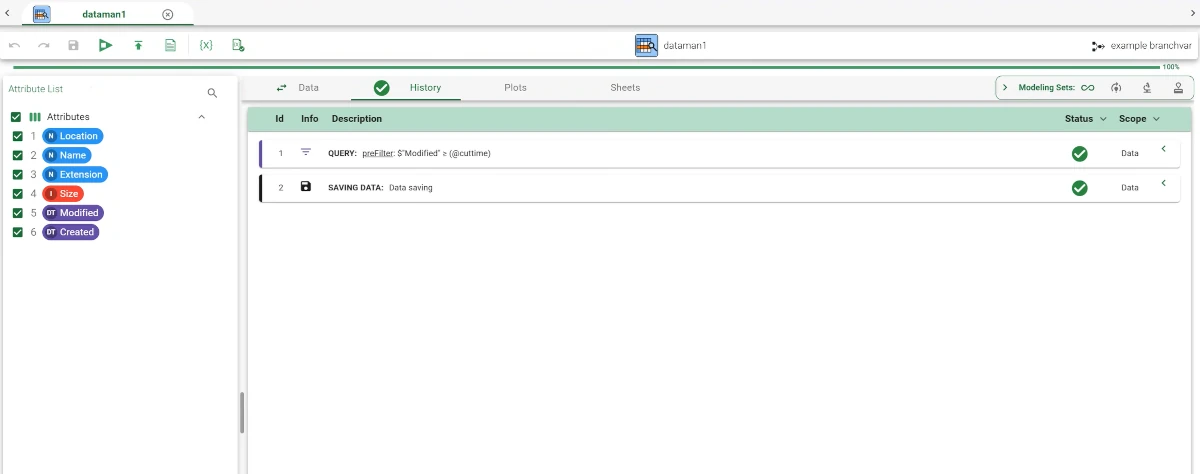The image size is (1200, 474).
Task: Click the flow branch icon near example branchvar
Action: tap(1098, 46)
